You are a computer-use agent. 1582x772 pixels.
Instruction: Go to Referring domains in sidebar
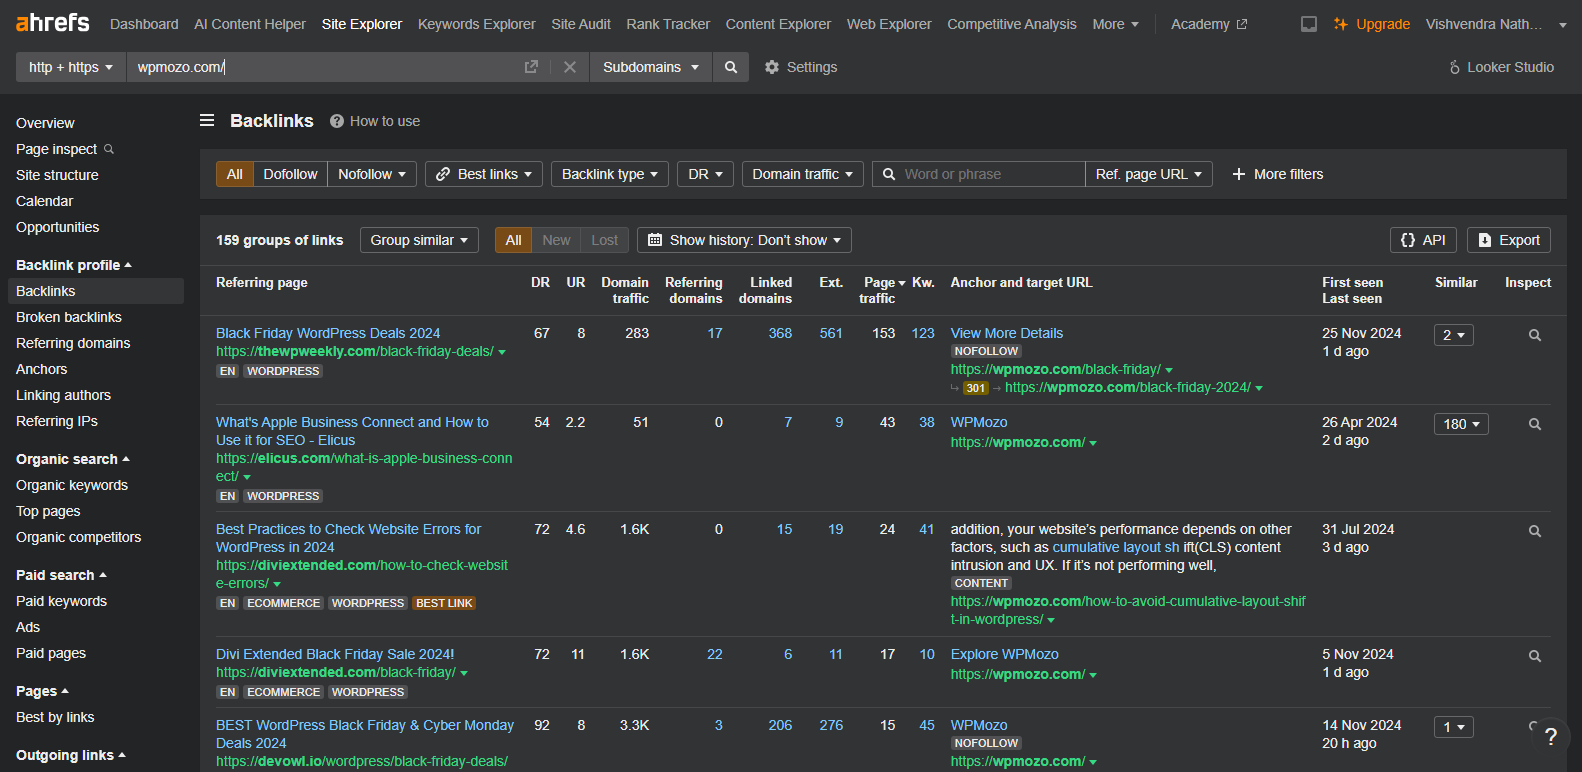click(73, 343)
